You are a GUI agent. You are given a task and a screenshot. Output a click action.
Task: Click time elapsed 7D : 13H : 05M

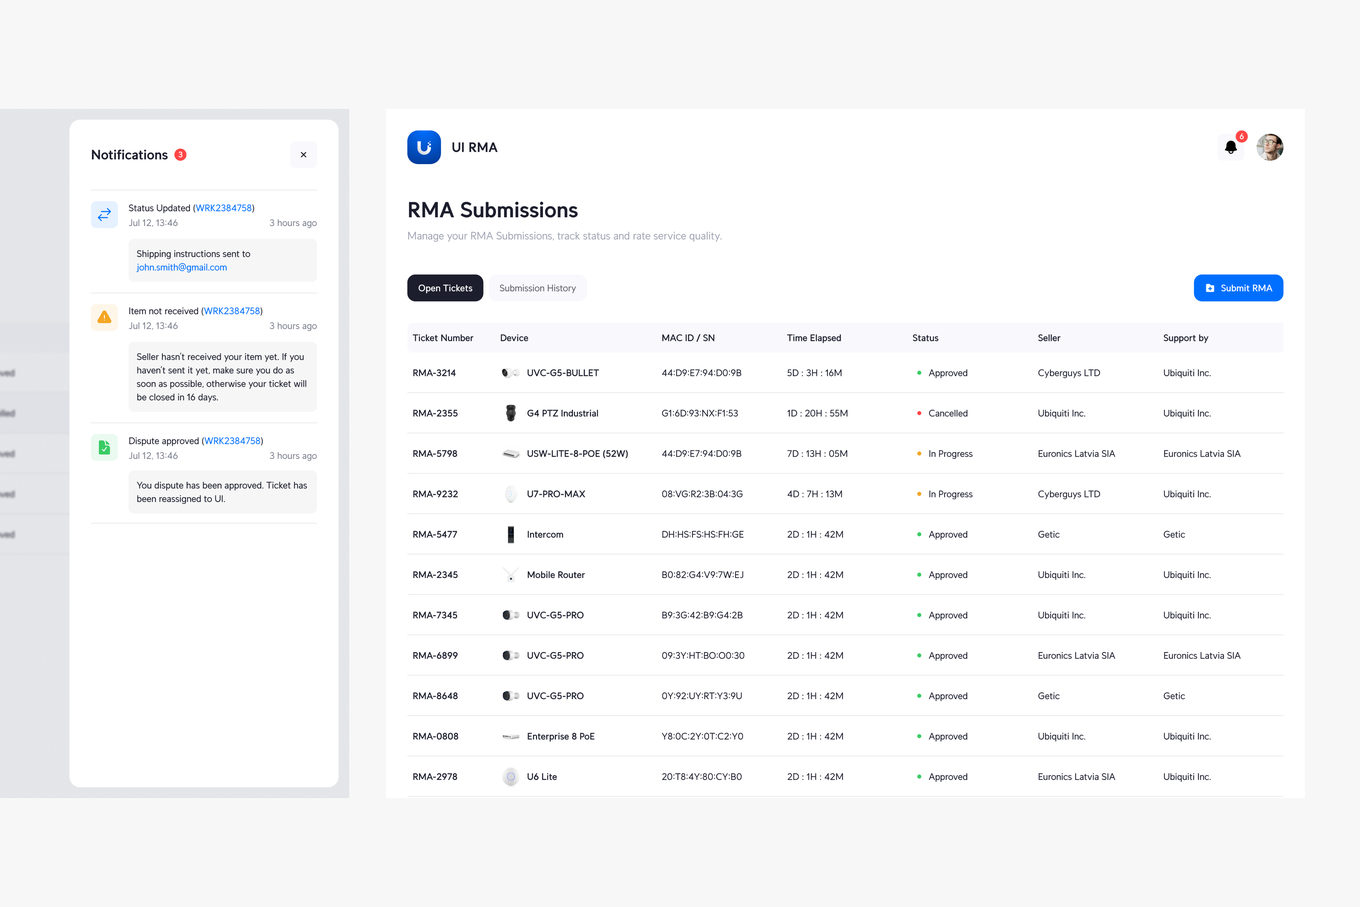(x=817, y=454)
